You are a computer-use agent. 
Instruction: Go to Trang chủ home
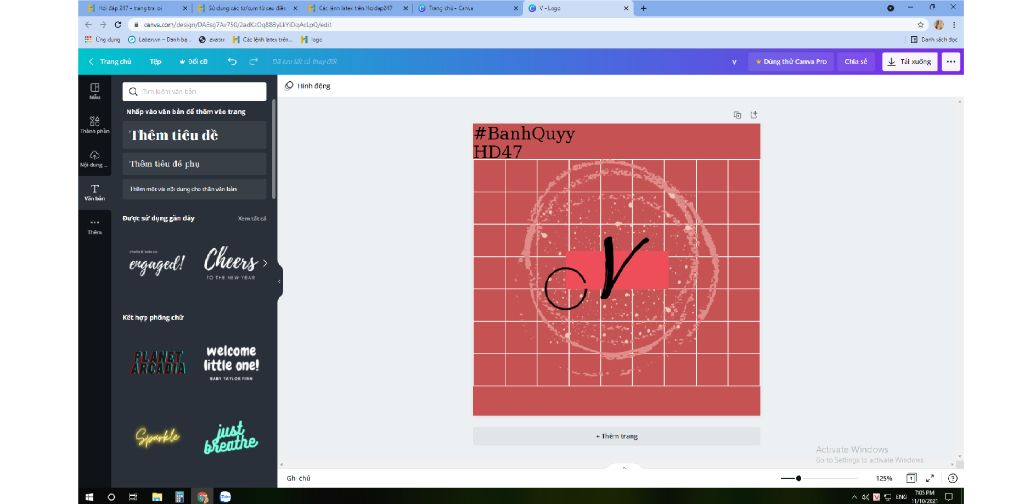click(110, 61)
